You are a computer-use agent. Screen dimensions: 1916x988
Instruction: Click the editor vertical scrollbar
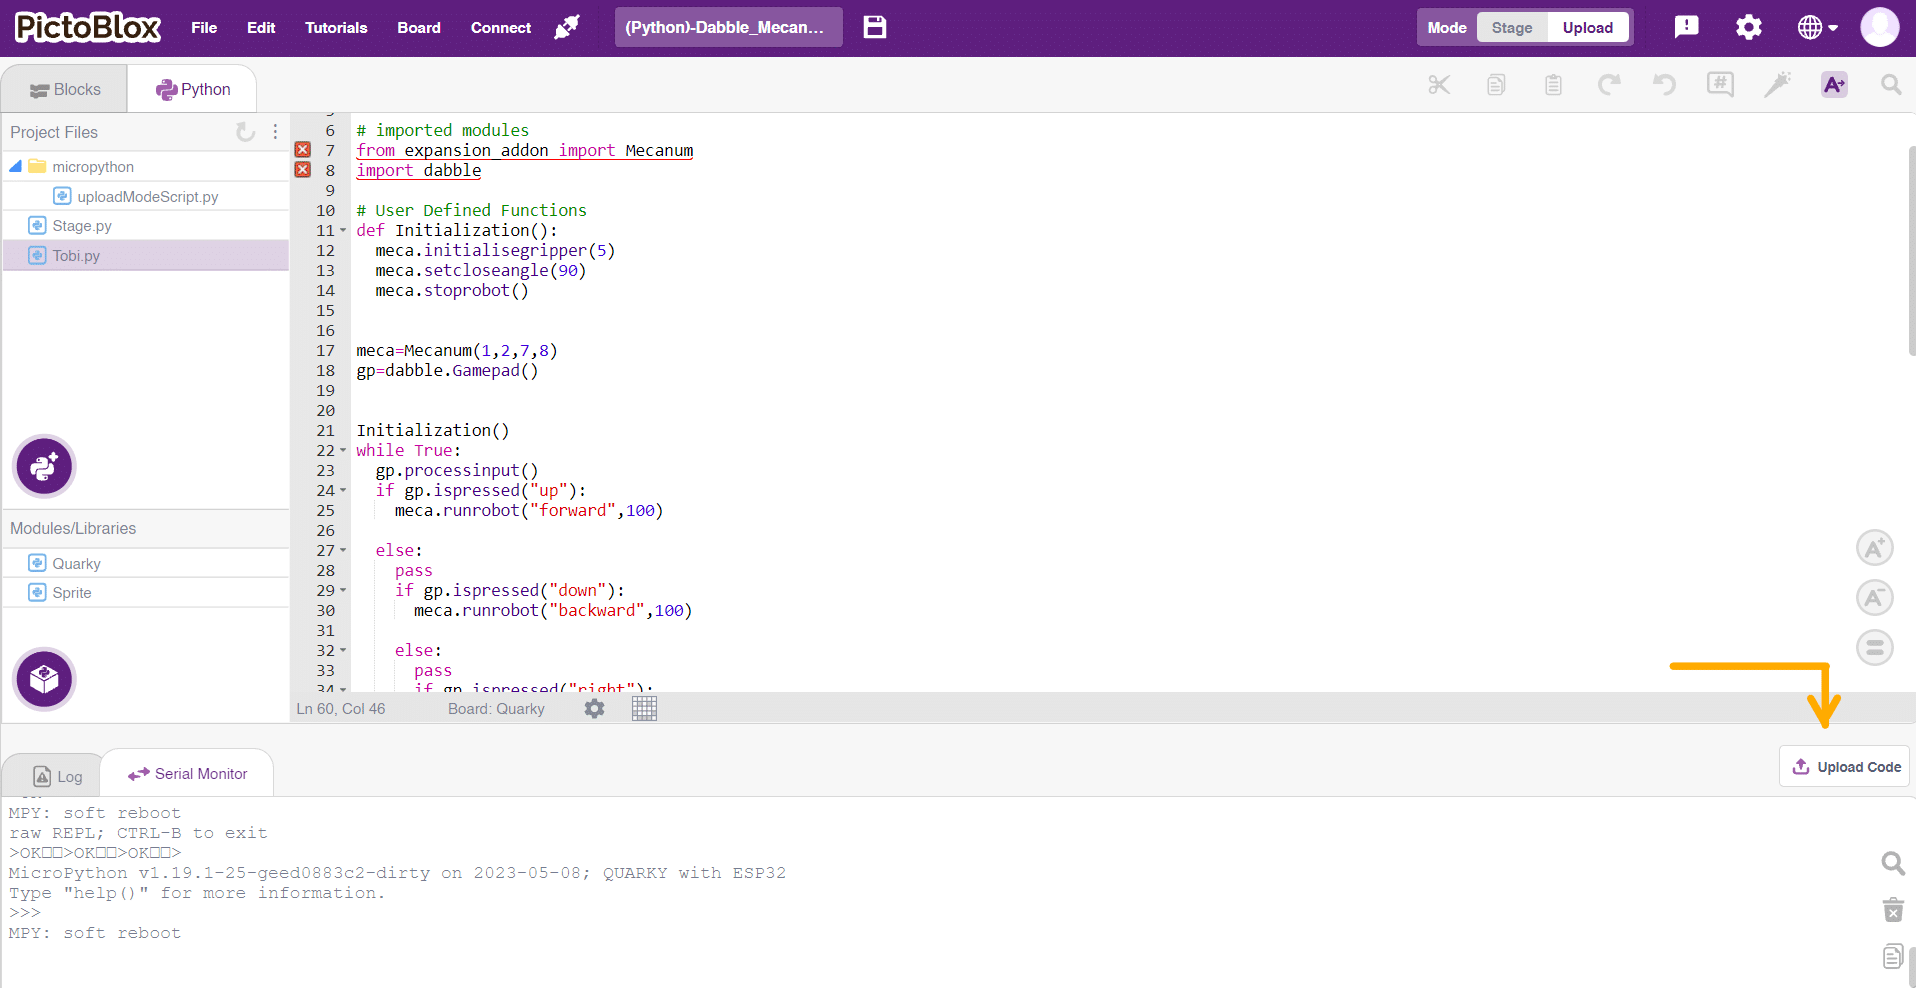point(1911,250)
